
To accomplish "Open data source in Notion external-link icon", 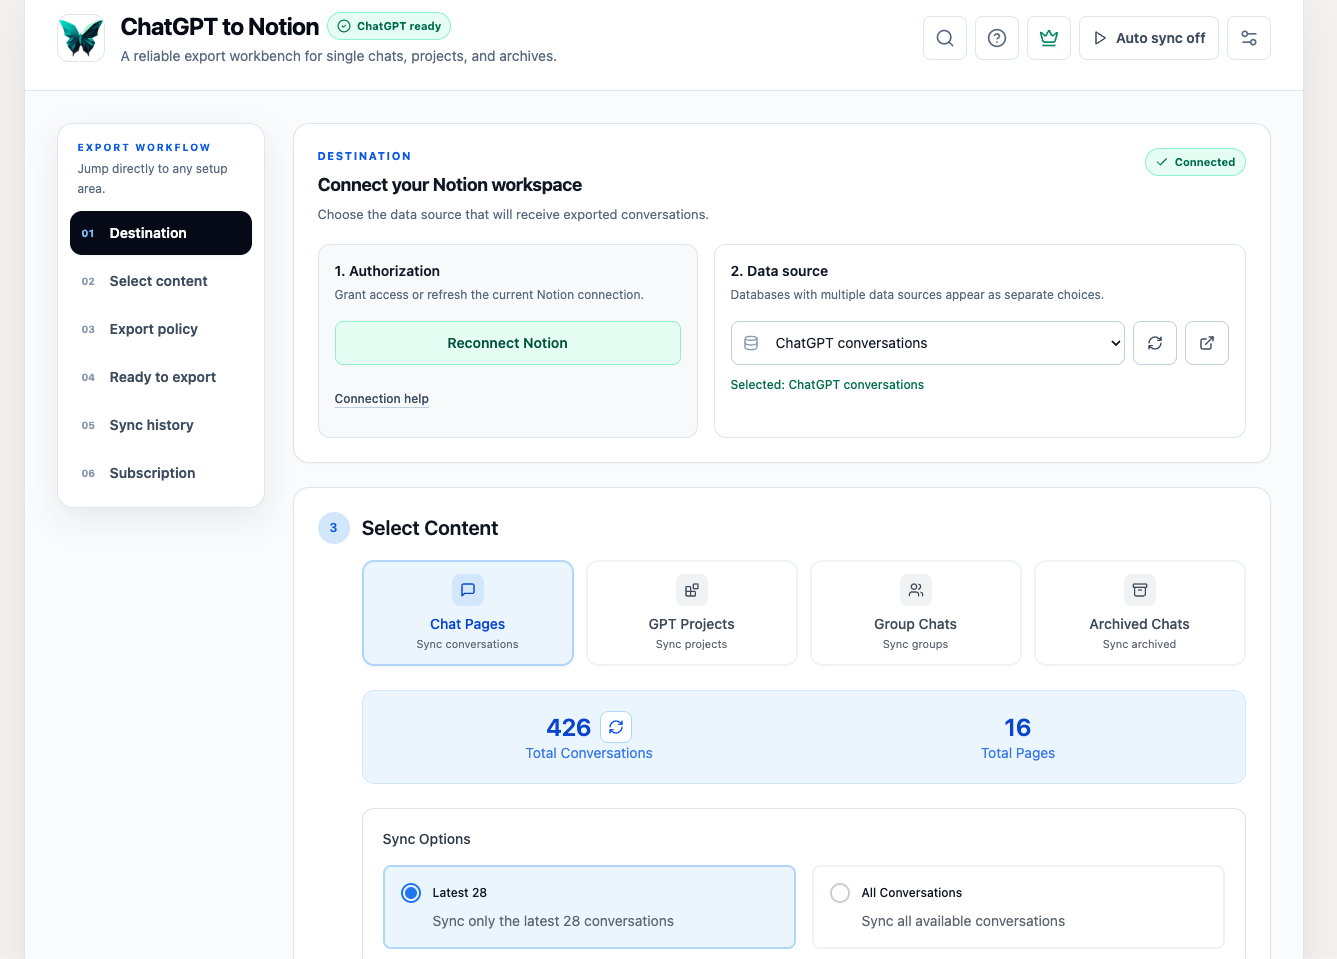I will [x=1207, y=343].
